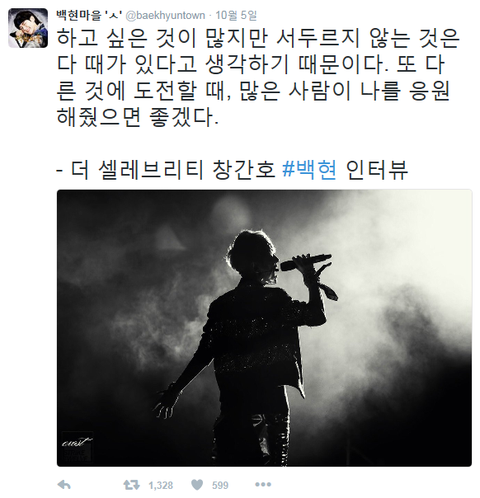Click the display name 백현마을 'ㅅ'
This screenshot has height=498, width=480.
point(90,15)
